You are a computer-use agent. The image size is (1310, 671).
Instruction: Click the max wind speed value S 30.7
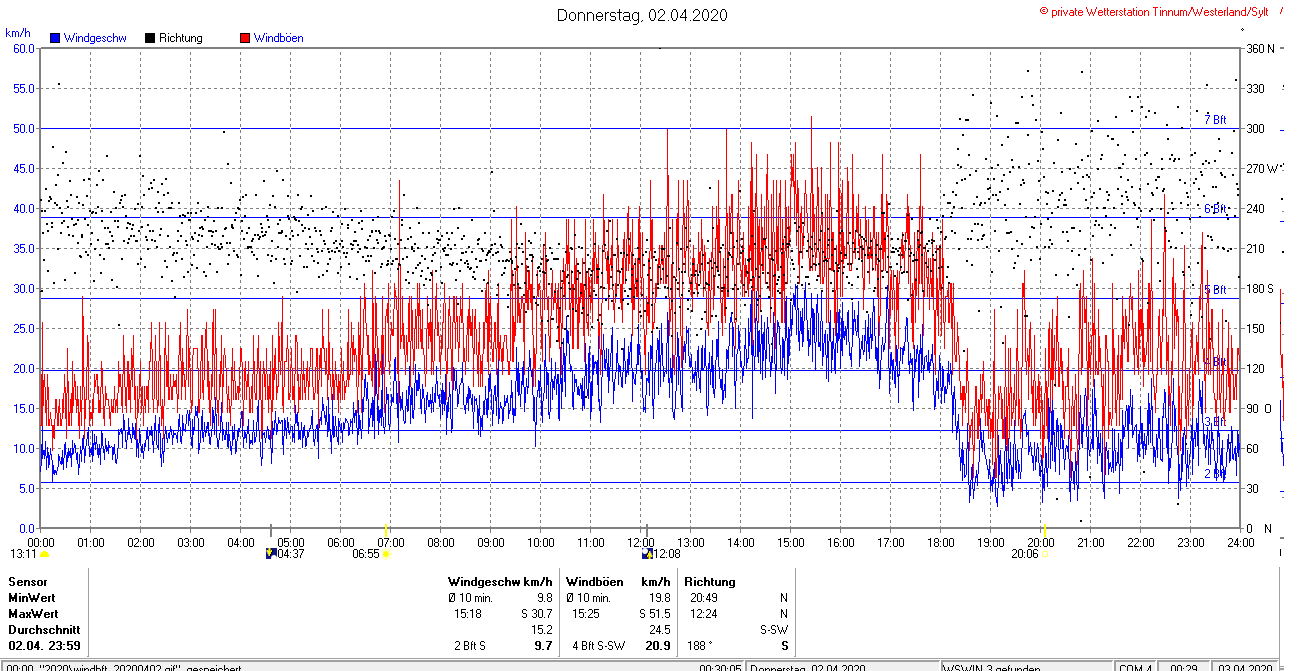537,613
